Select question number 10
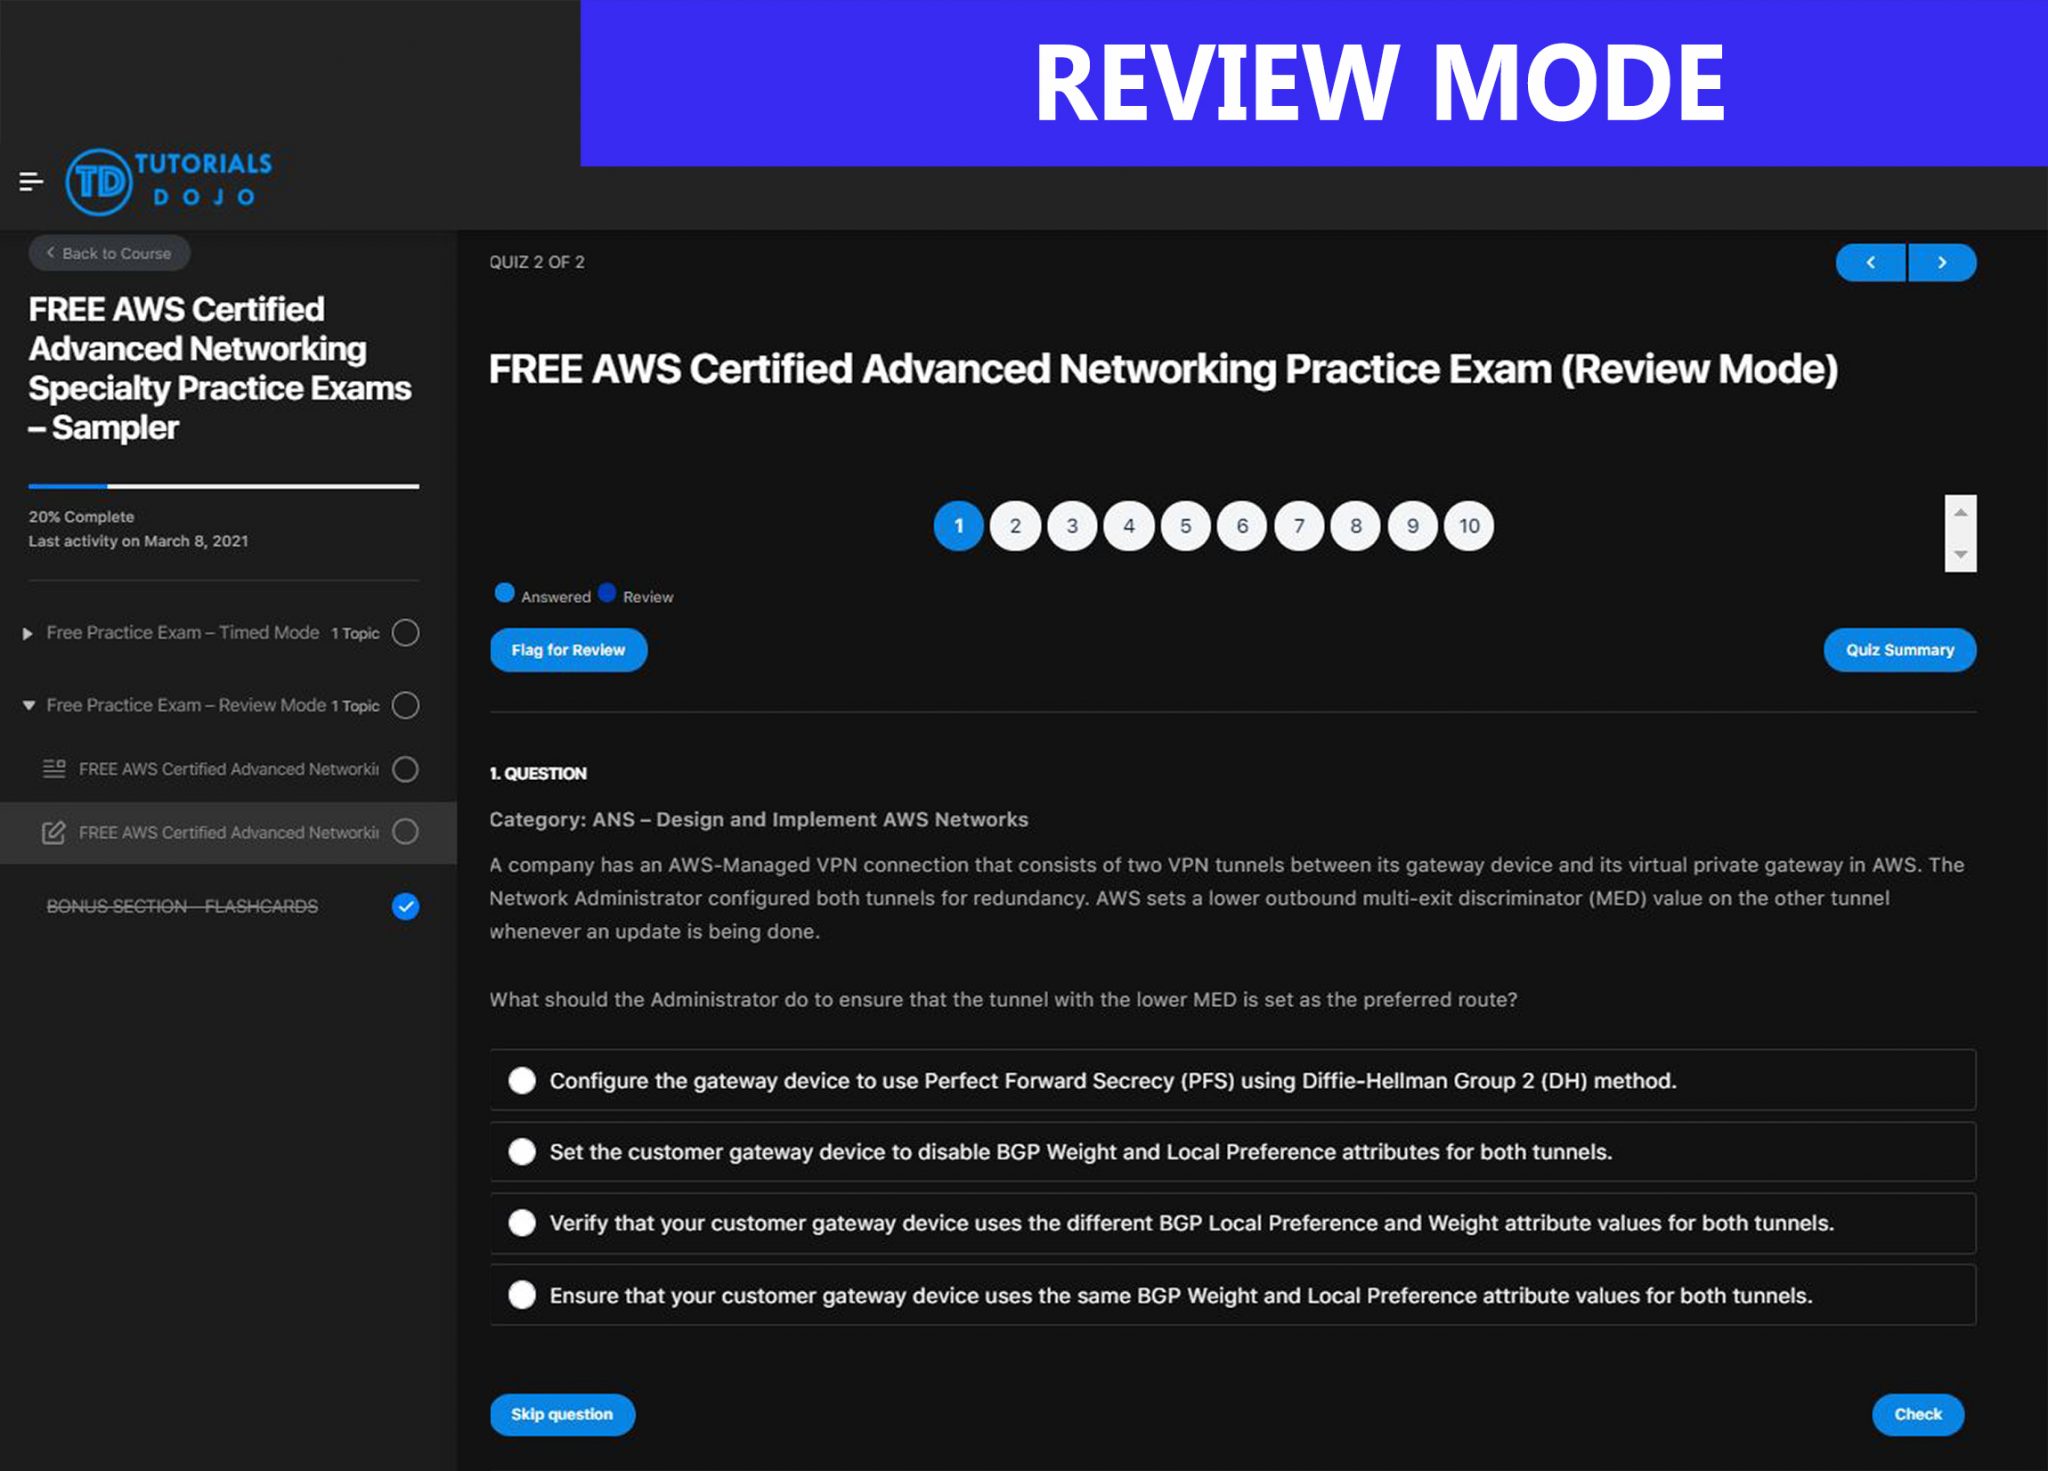The width and height of the screenshot is (2048, 1471). coord(1464,525)
